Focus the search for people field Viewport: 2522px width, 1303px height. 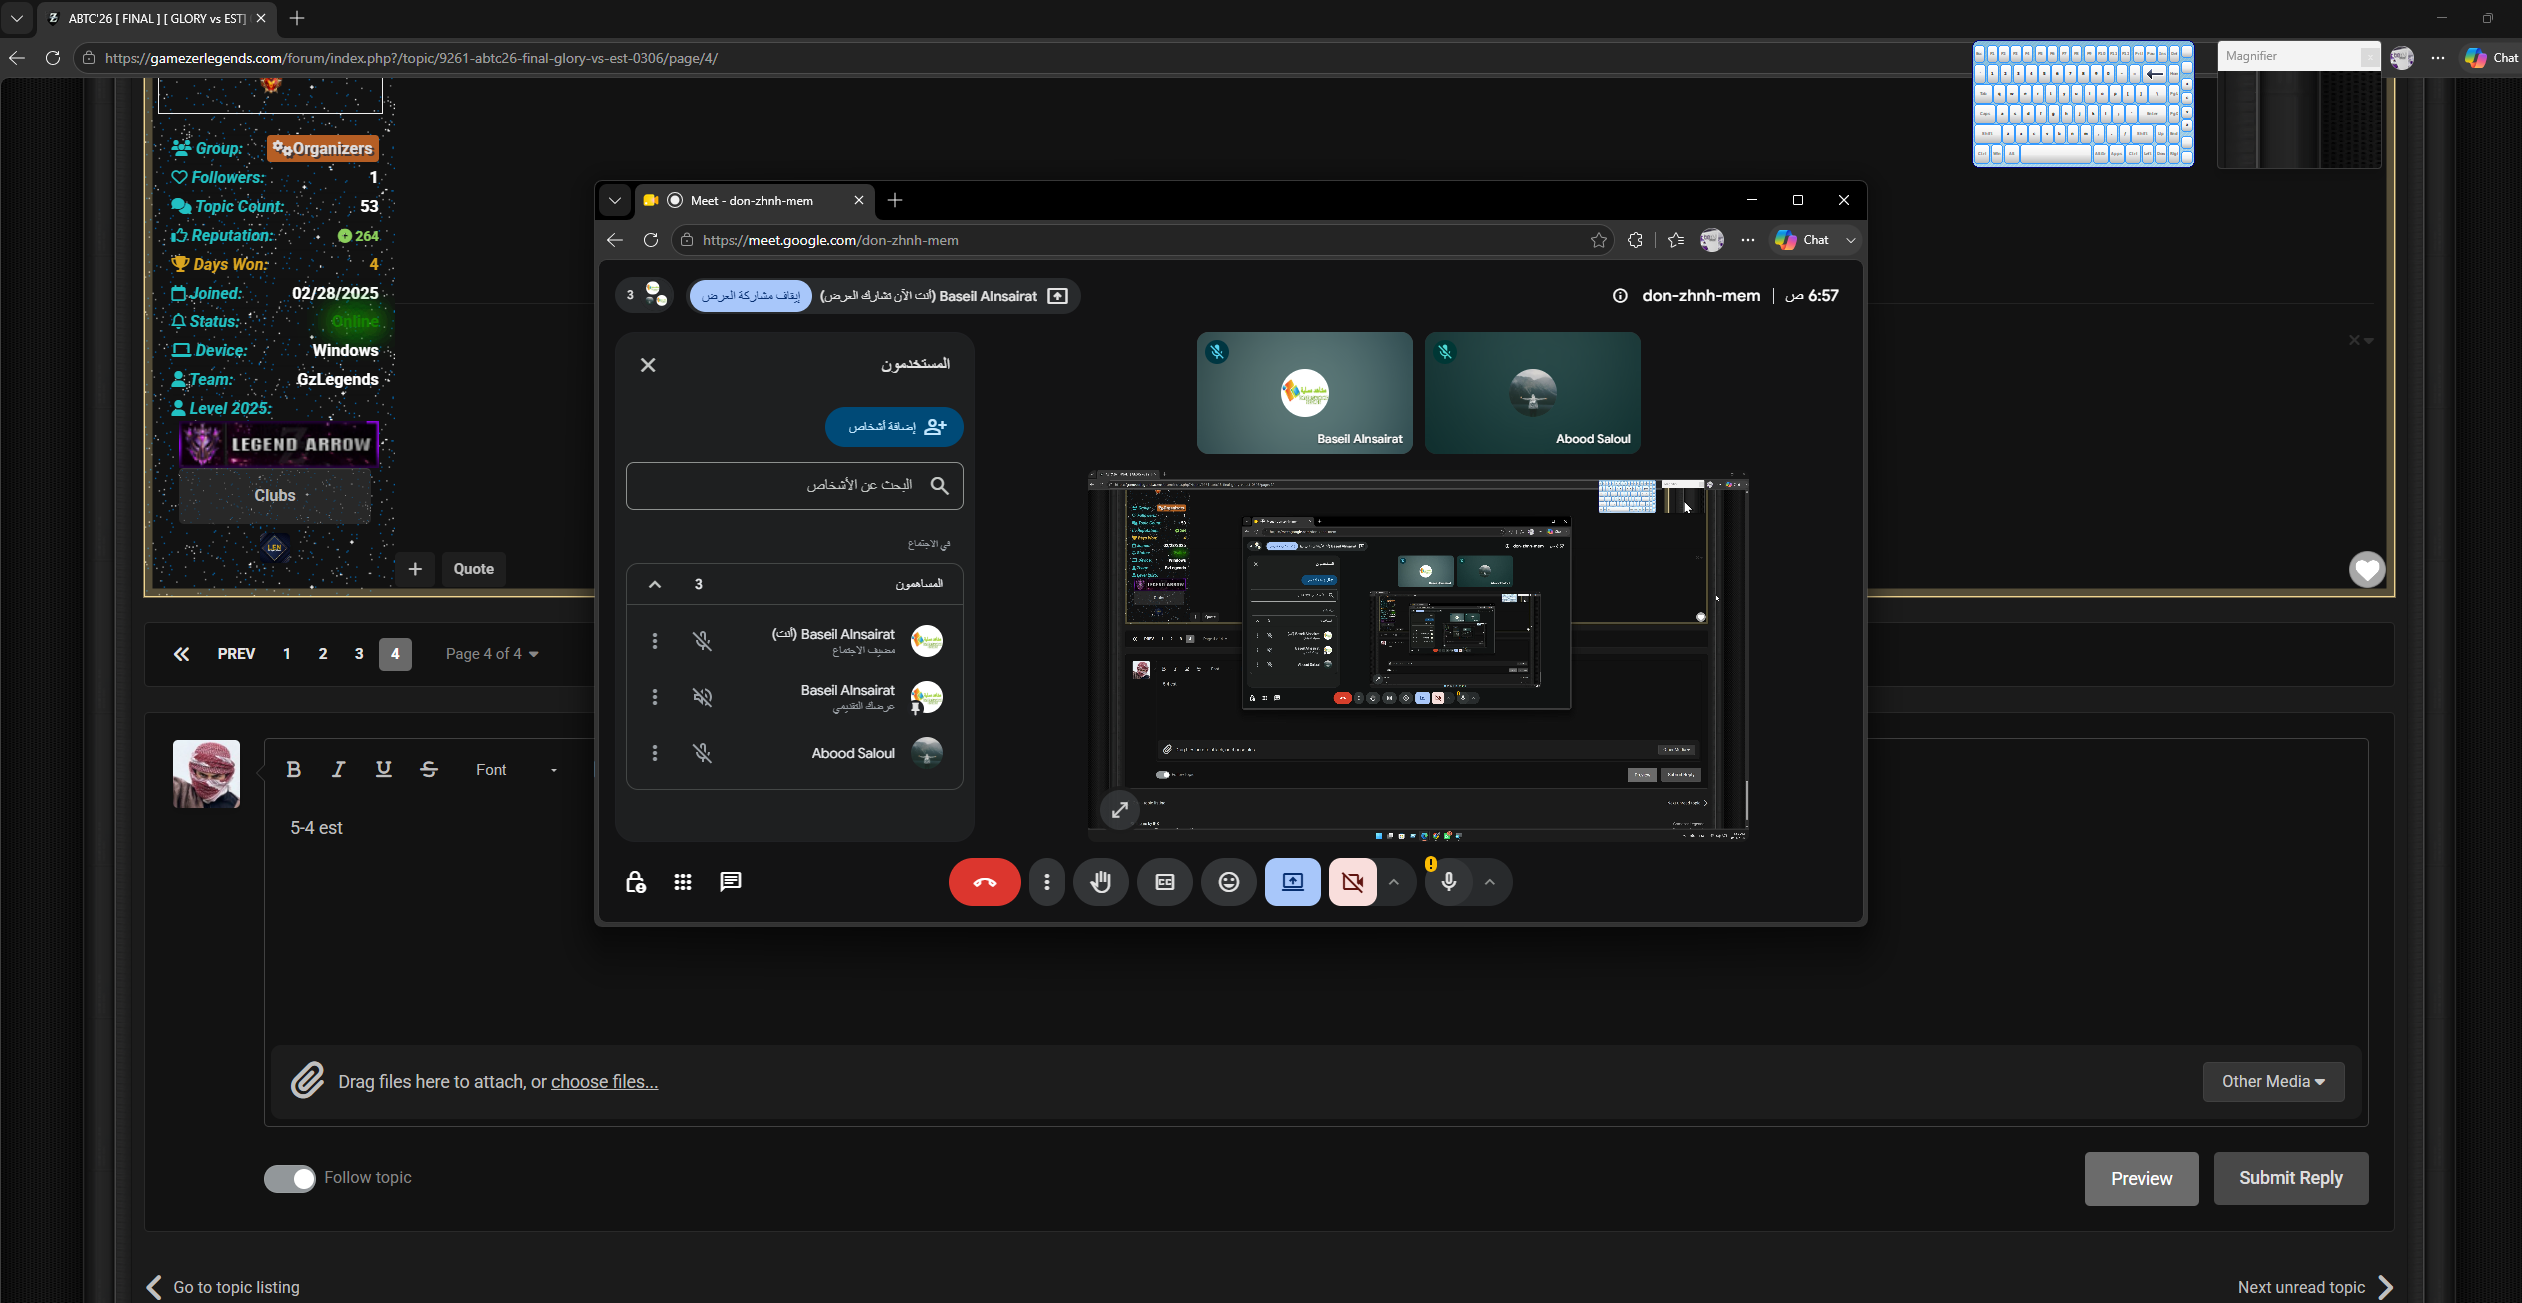[x=795, y=486]
